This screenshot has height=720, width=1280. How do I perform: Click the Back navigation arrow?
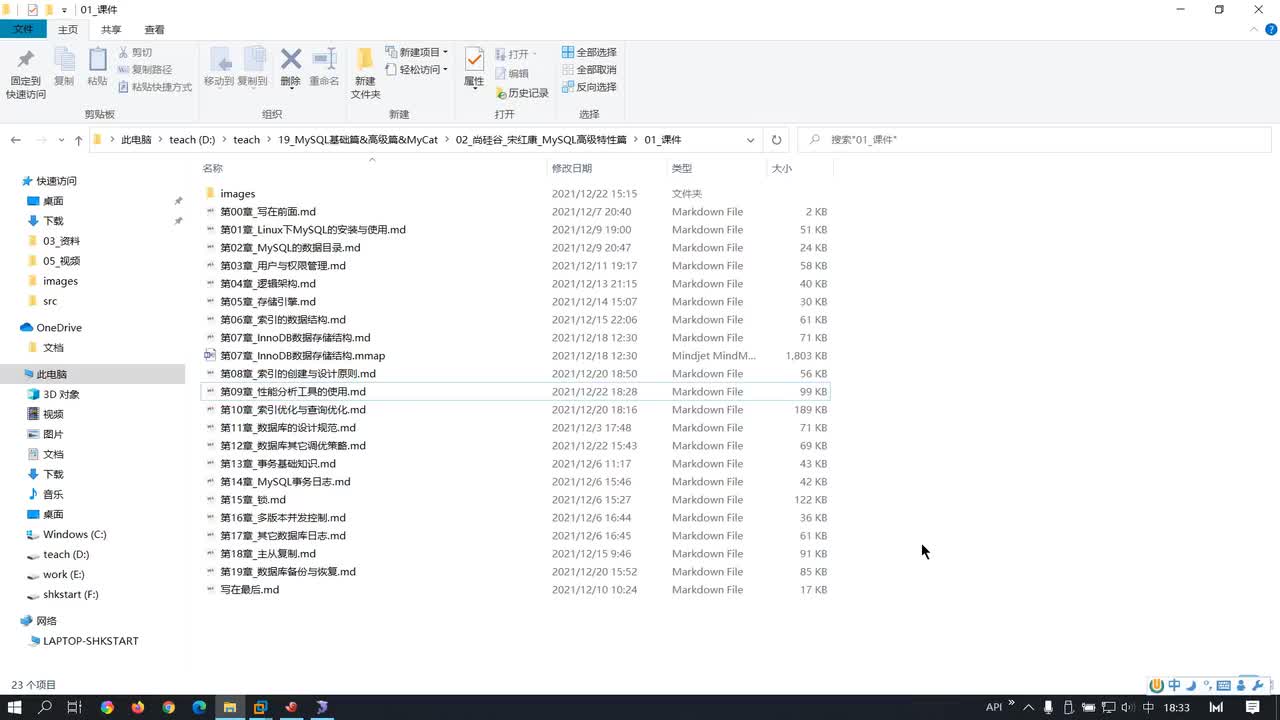click(x=15, y=140)
